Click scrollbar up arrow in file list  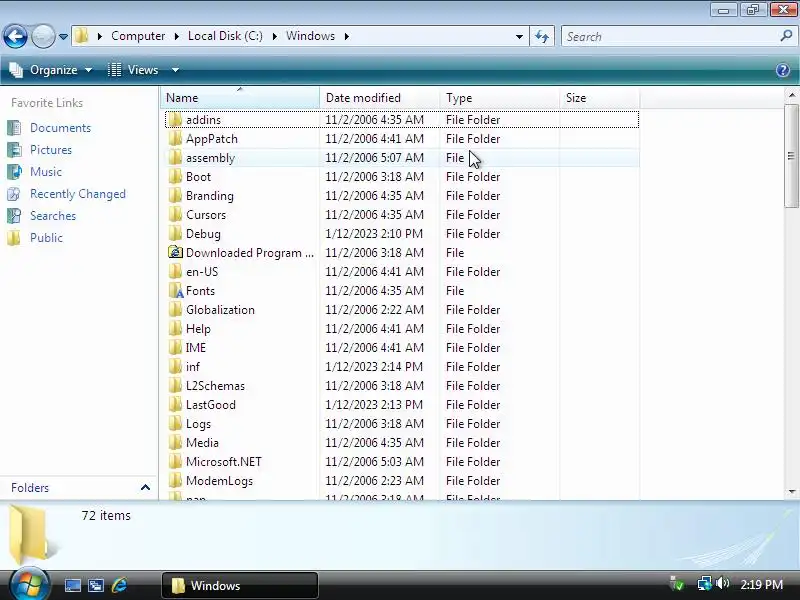(792, 95)
